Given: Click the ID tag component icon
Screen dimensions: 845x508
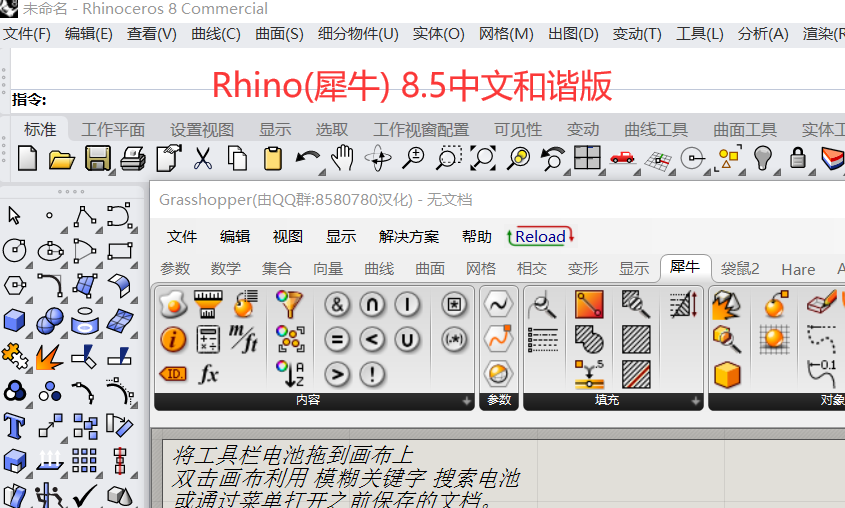Looking at the screenshot, I should pos(173,374).
